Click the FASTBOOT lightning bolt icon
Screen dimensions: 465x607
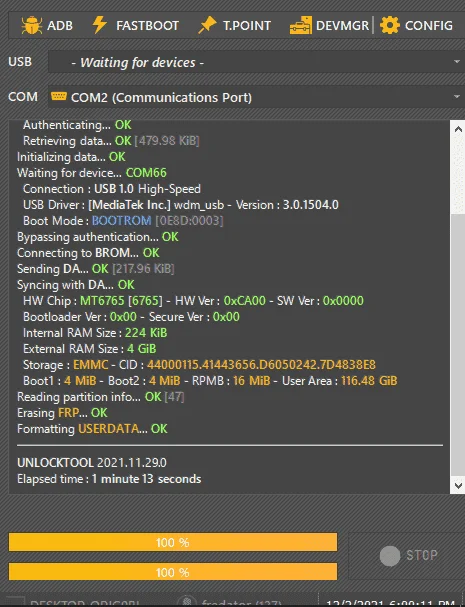(x=100, y=25)
